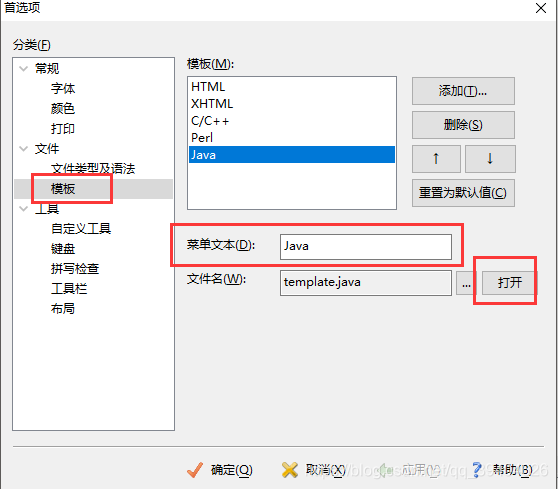Open 文件类型及语法 settings
Screen dimensions: 558x489
93,168
